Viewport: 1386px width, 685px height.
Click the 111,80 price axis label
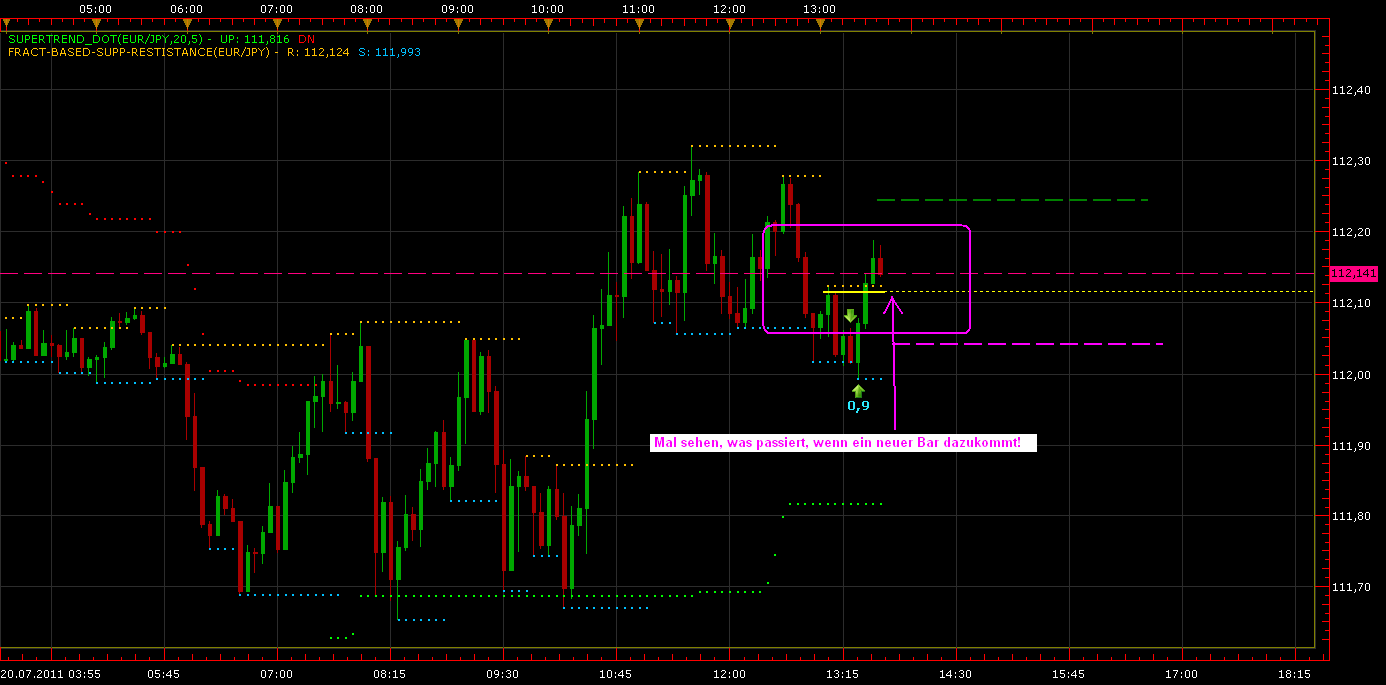[1352, 516]
